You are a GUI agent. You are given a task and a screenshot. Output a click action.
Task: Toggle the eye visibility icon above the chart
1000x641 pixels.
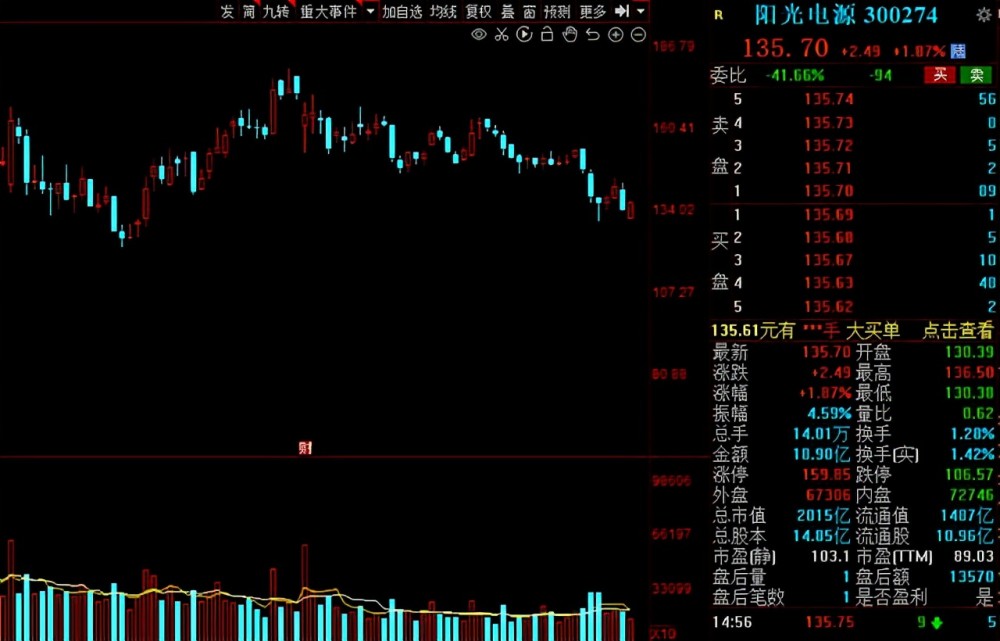478,35
